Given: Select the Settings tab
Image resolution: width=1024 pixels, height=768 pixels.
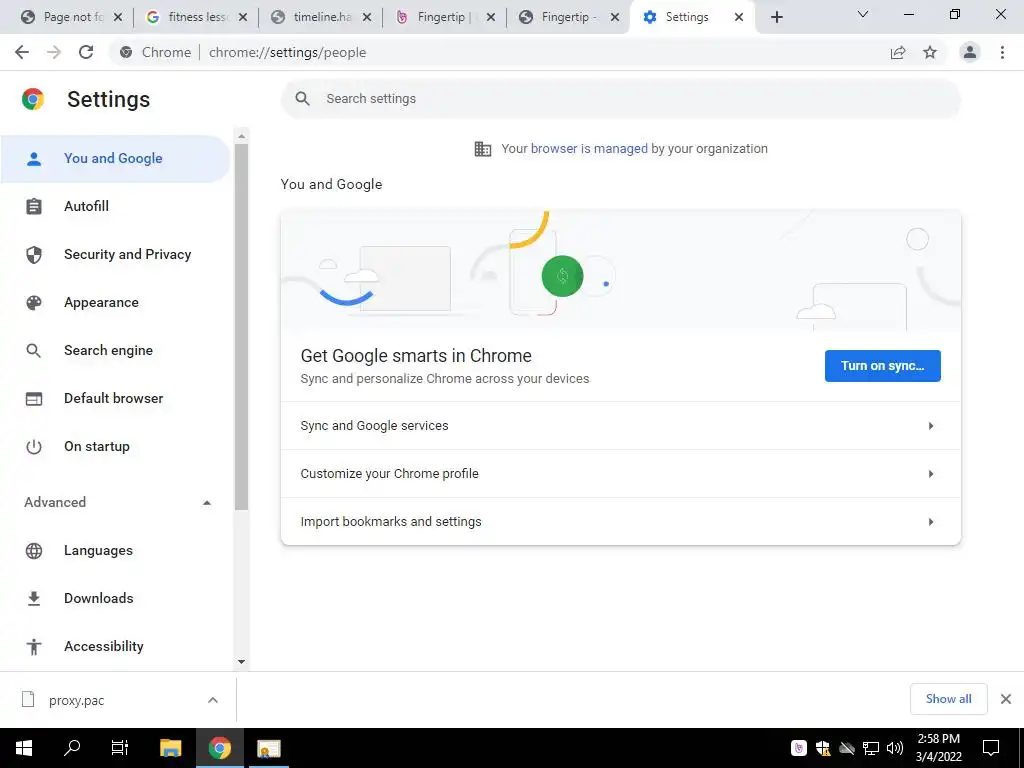Looking at the screenshot, I should 686,17.
